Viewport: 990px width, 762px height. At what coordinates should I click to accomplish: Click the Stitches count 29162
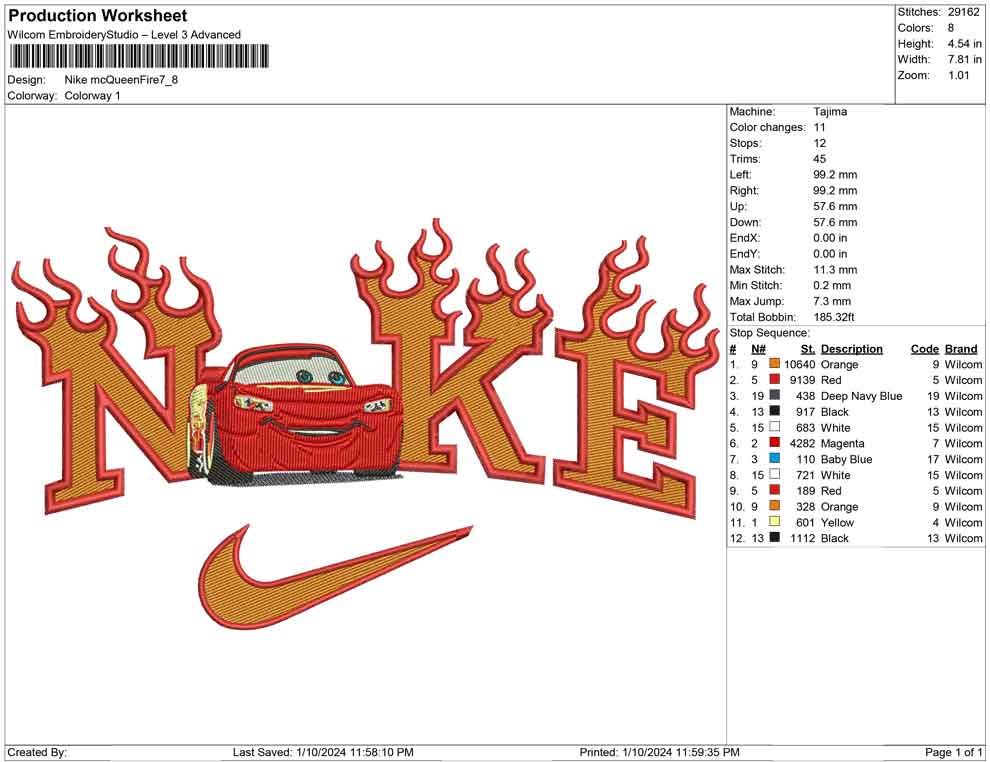(963, 12)
